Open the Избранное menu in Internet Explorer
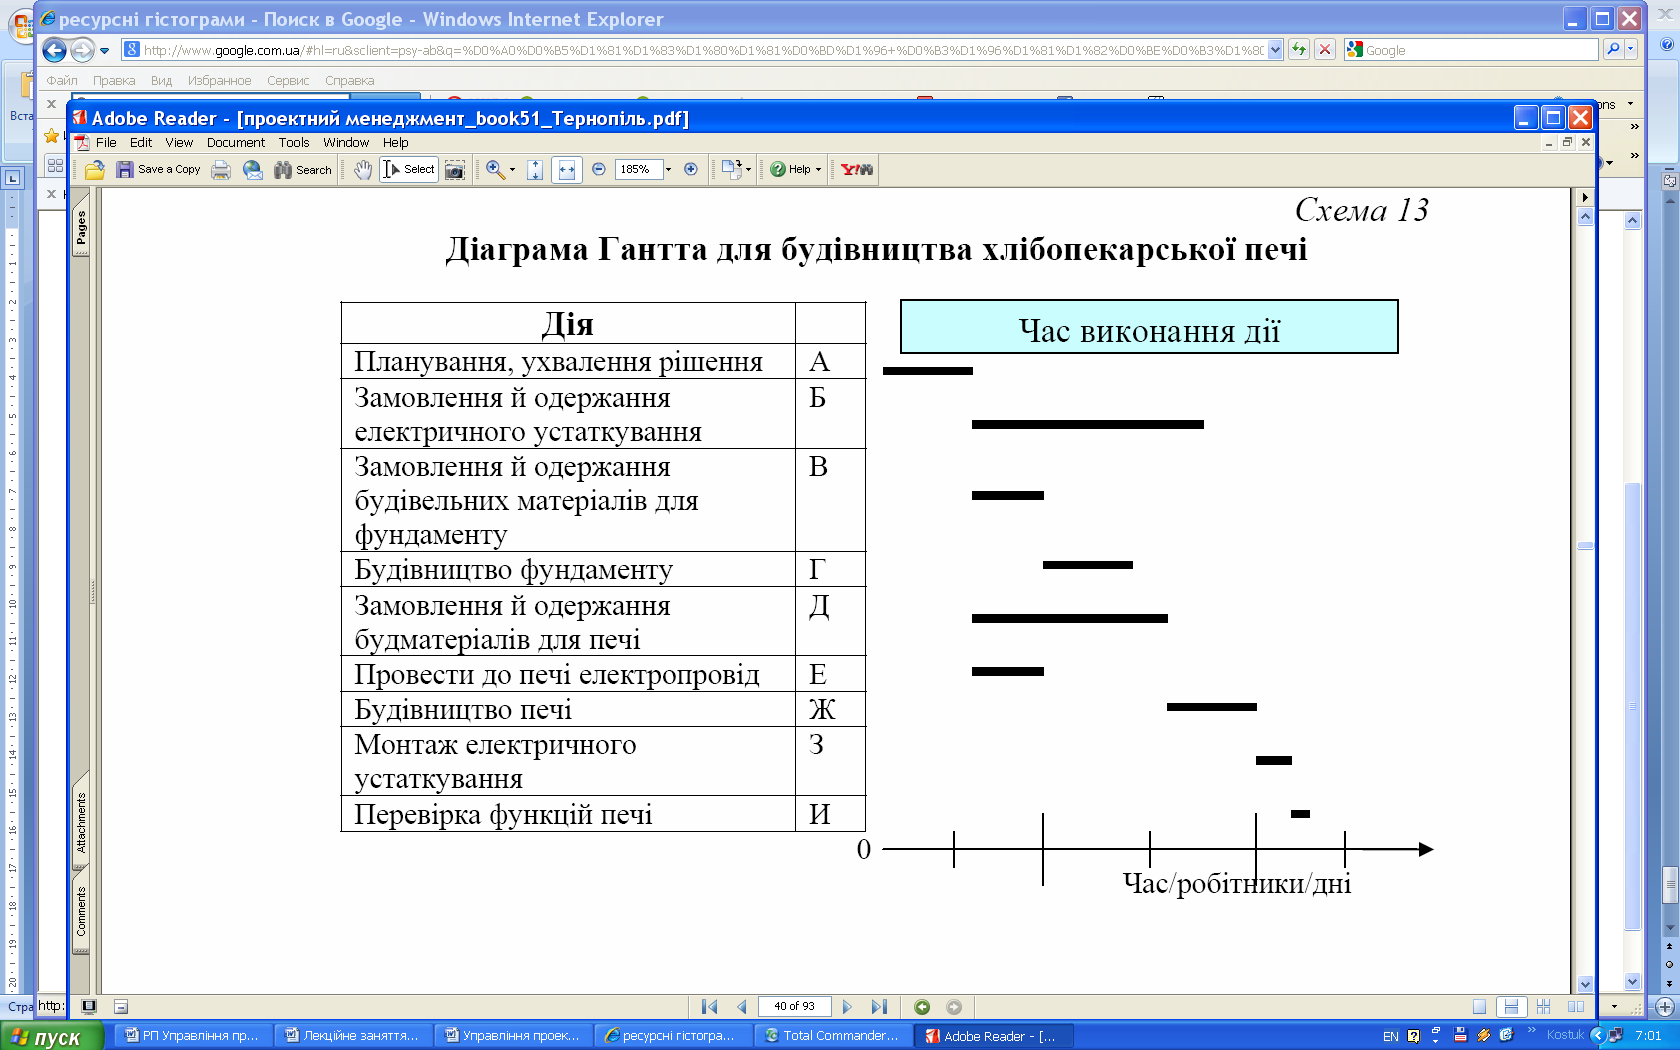The width and height of the screenshot is (1680, 1050). [x=219, y=81]
